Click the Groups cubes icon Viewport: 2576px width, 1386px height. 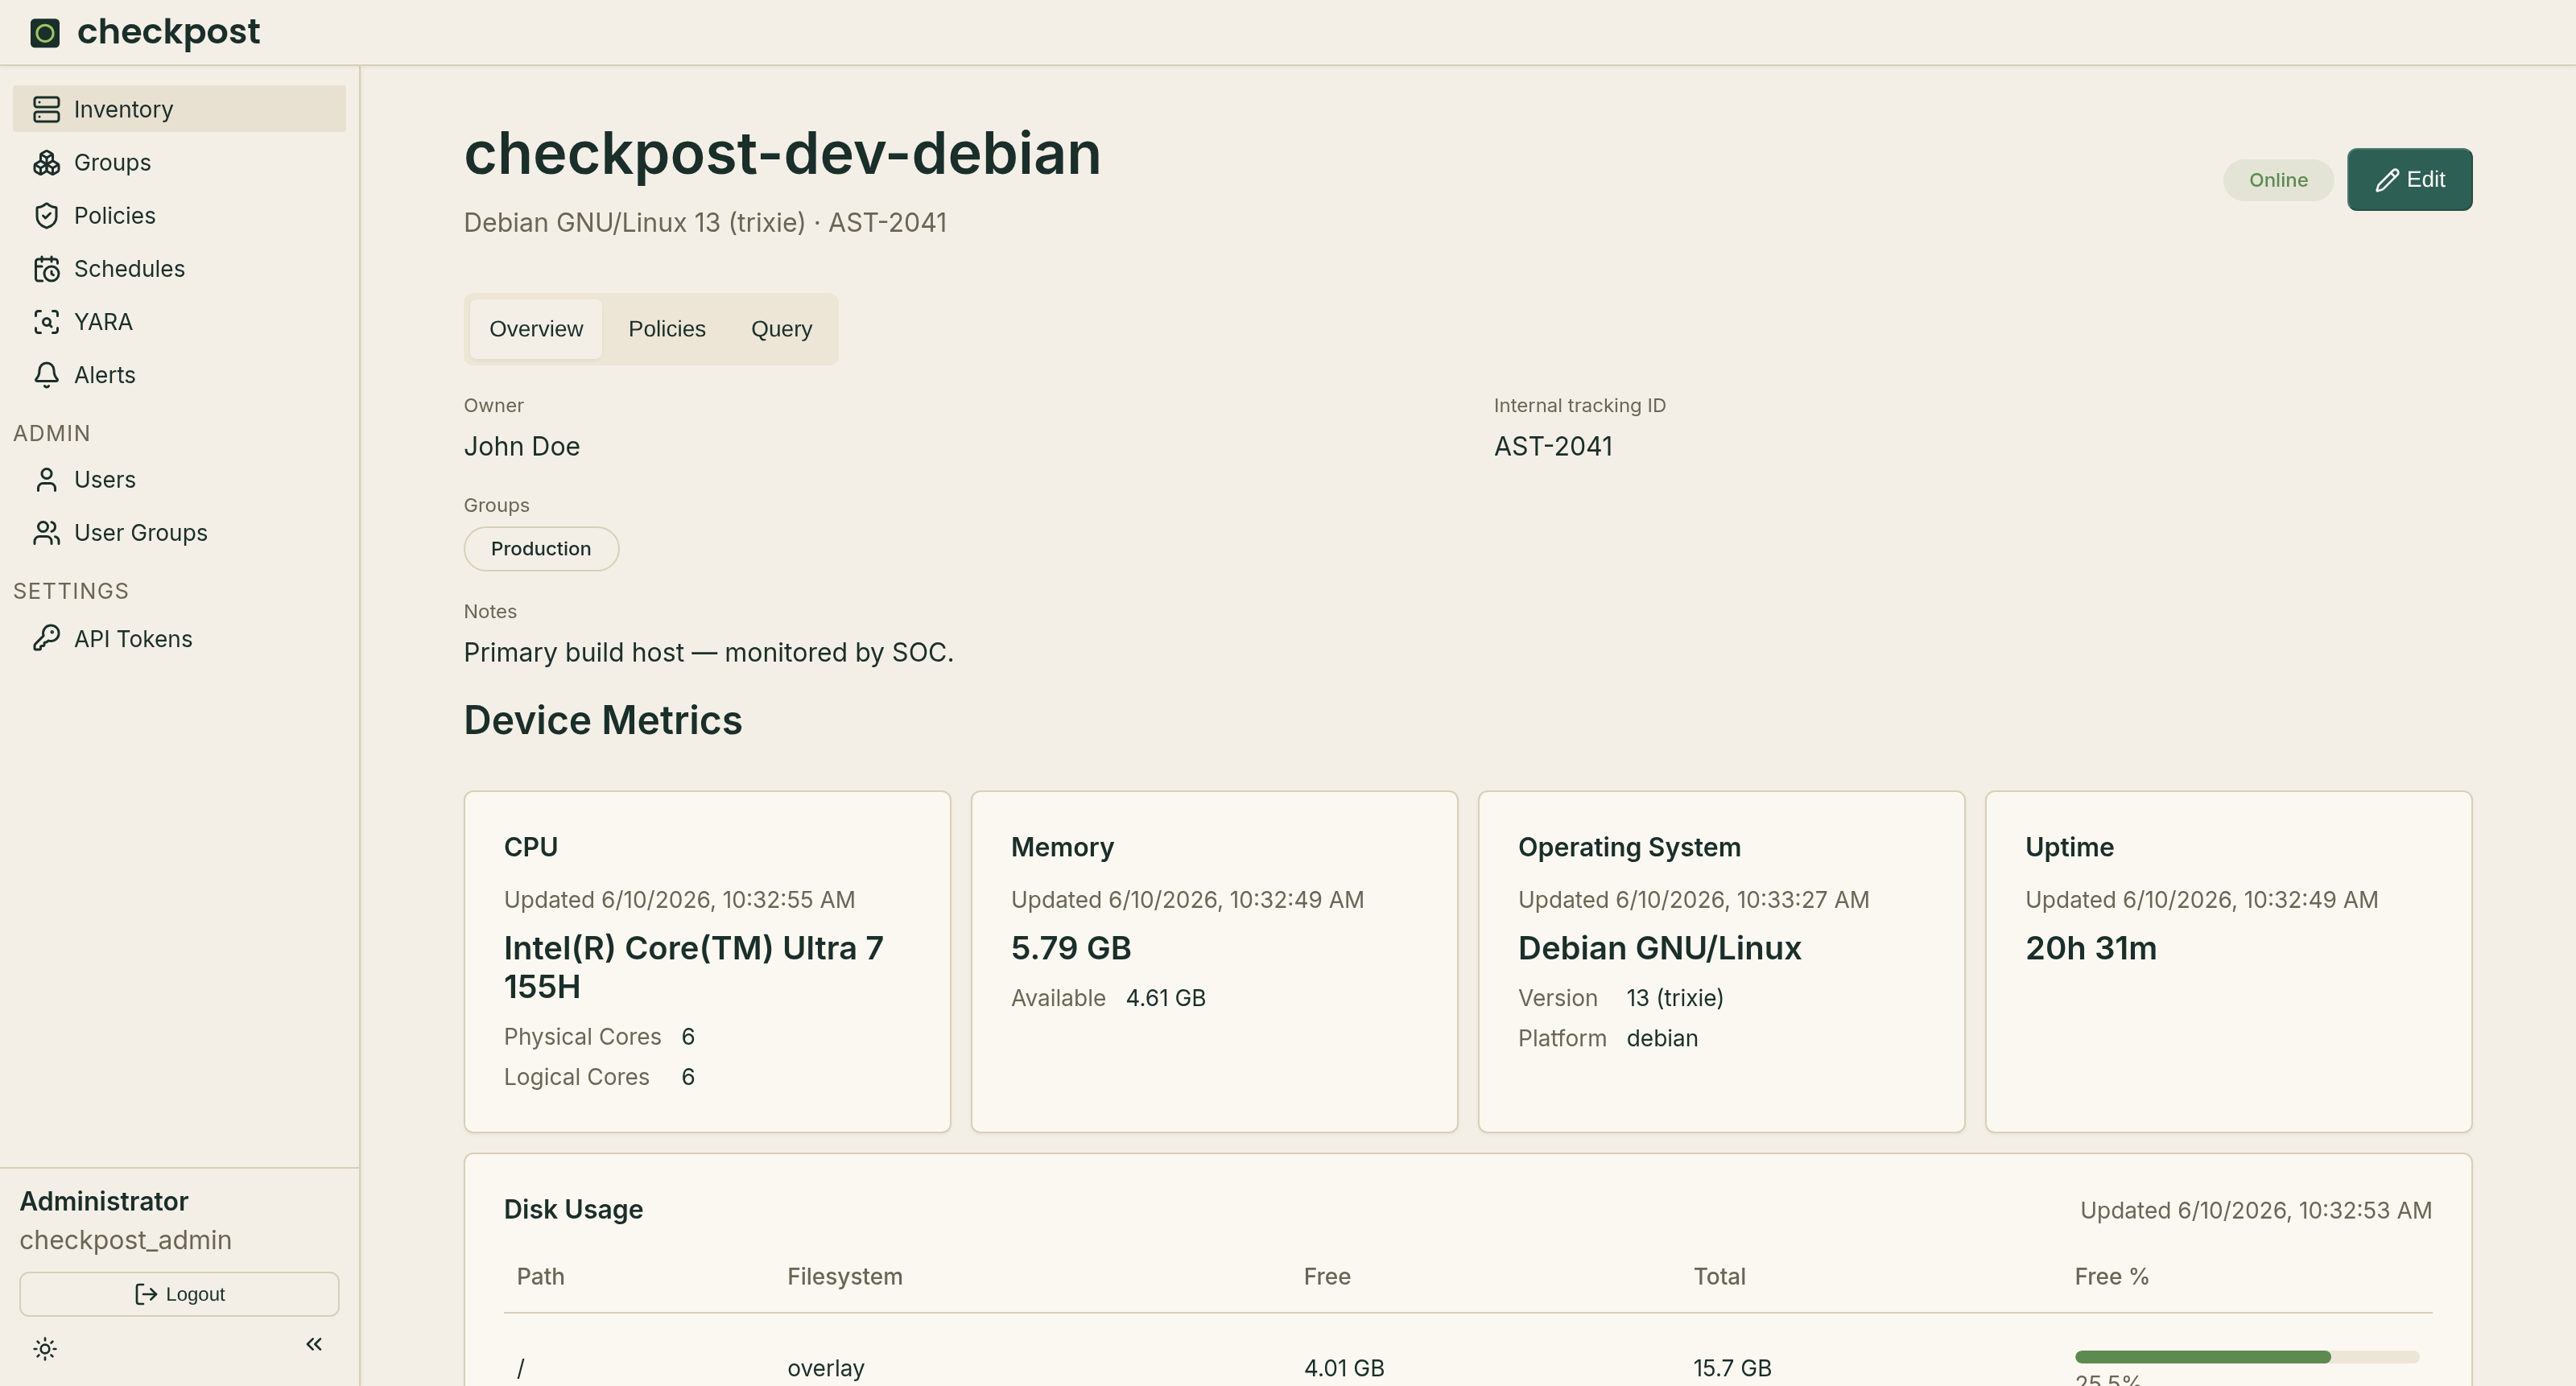[46, 162]
